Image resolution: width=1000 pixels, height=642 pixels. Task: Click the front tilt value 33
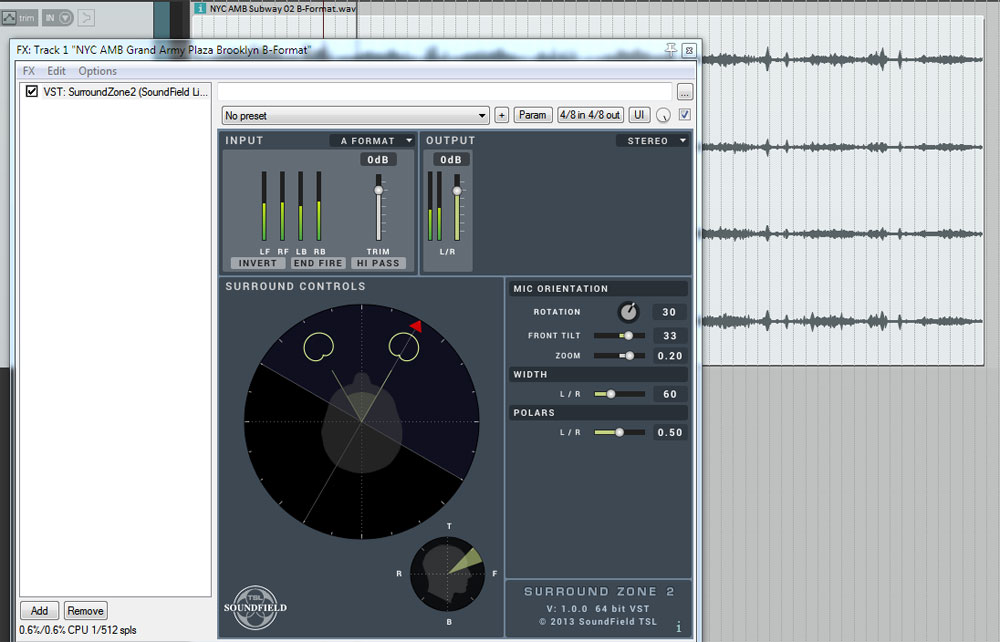pos(669,335)
